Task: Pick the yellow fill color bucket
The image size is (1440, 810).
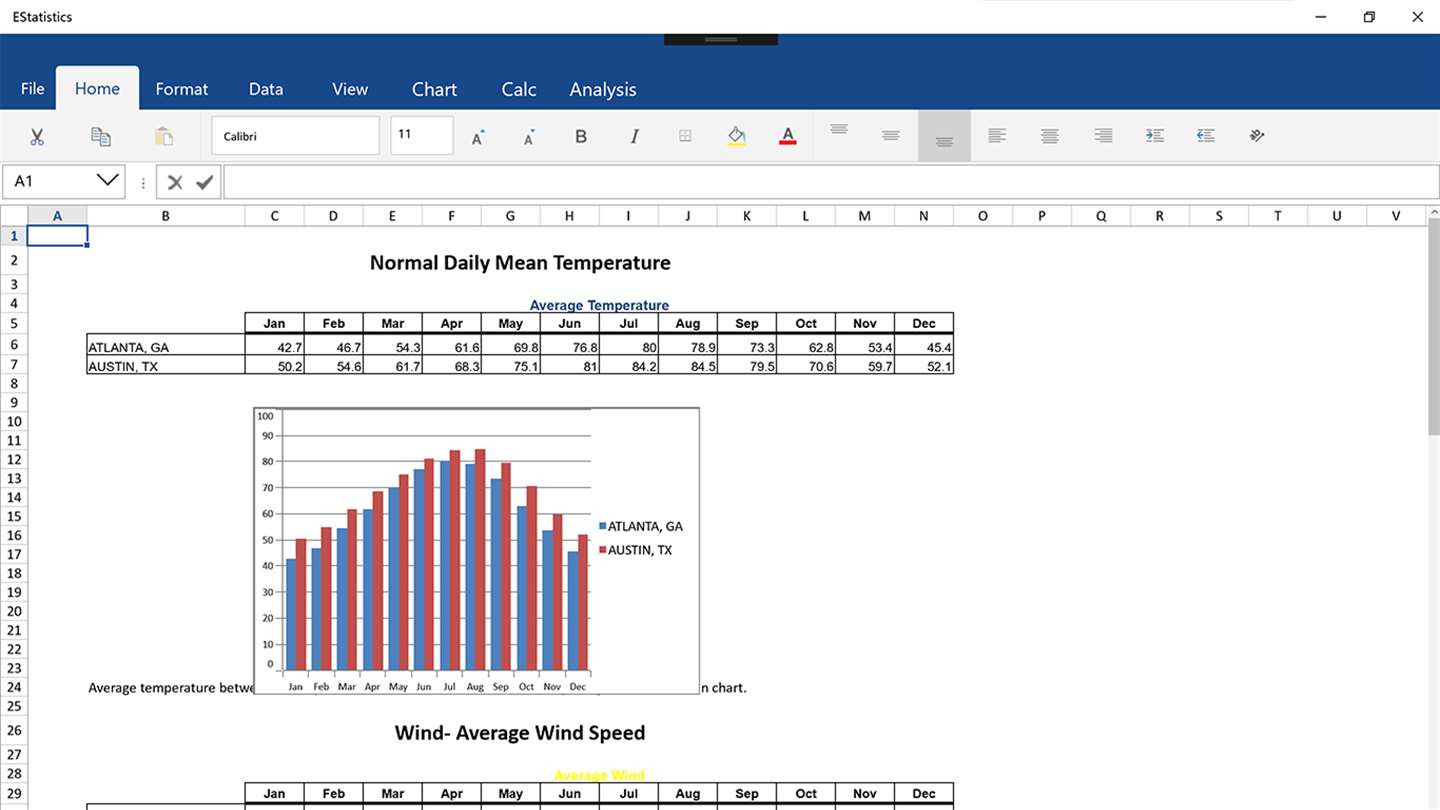Action: pos(736,136)
